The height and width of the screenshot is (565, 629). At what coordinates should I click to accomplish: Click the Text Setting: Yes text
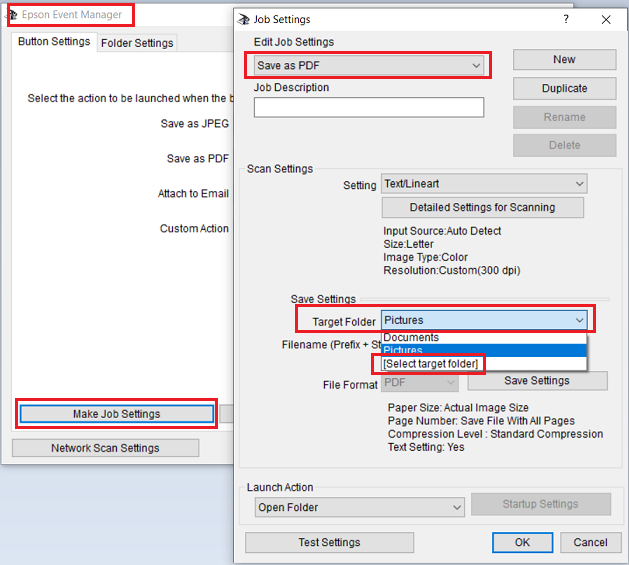(426, 447)
